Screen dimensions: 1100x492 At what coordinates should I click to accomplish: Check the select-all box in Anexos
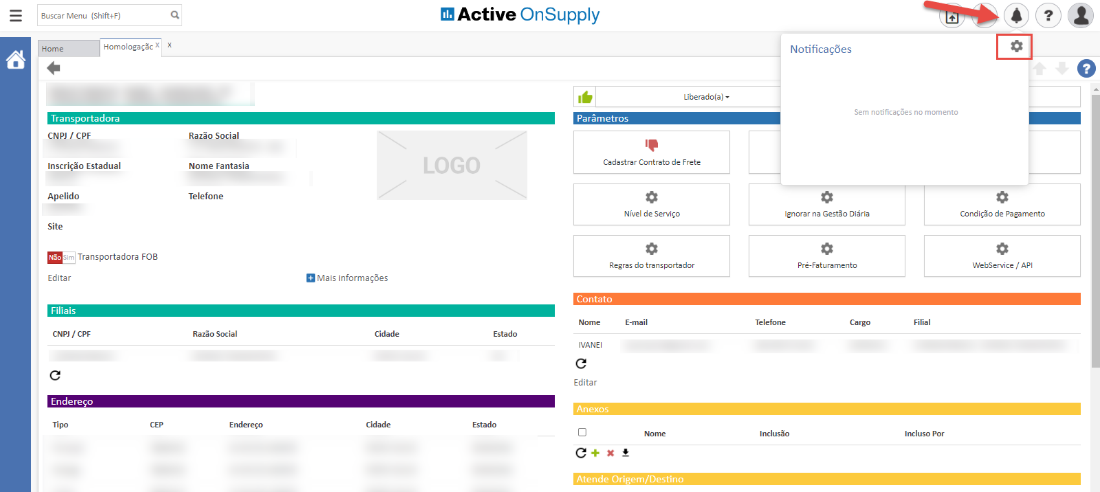582,433
